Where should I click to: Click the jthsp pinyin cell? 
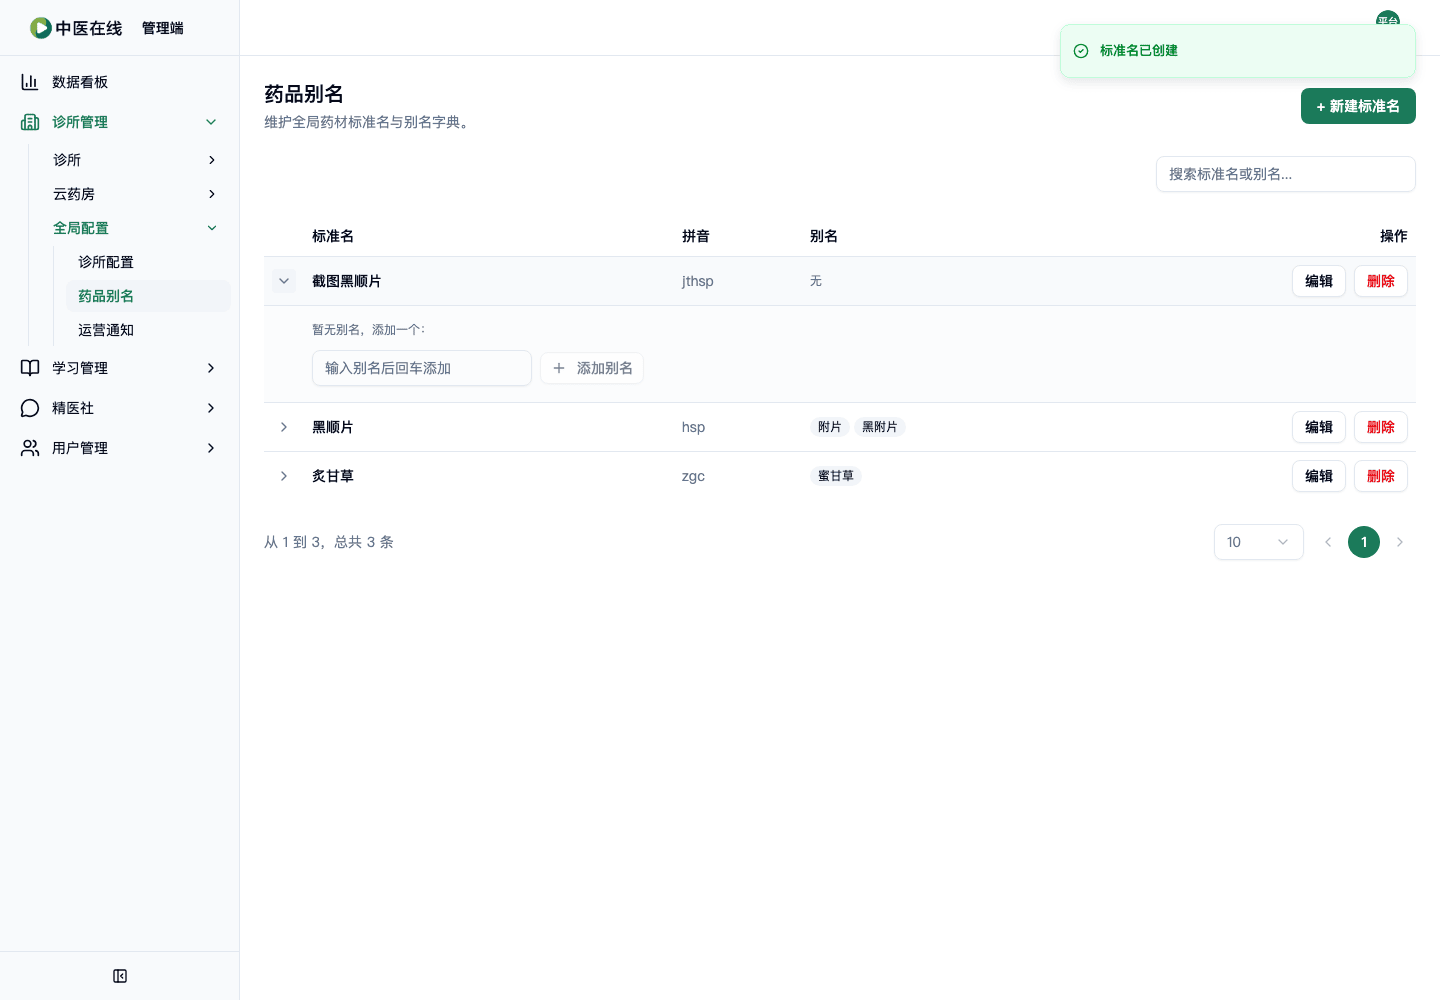coord(698,281)
